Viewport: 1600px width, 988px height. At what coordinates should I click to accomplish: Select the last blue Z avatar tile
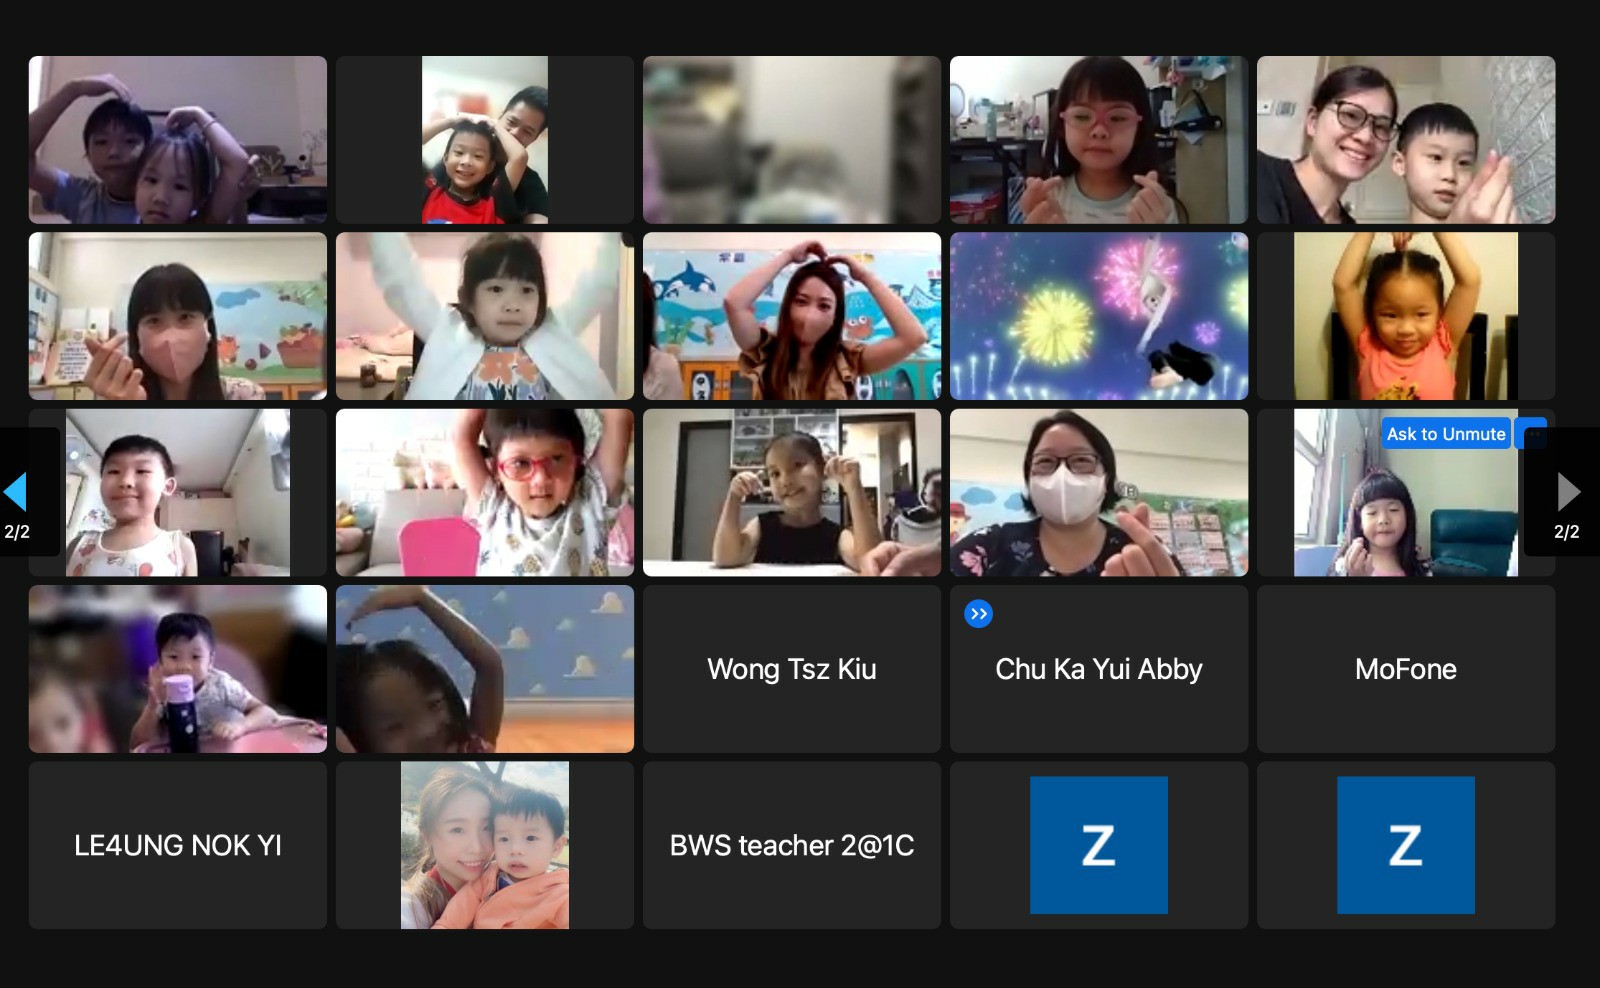[x=1405, y=845]
